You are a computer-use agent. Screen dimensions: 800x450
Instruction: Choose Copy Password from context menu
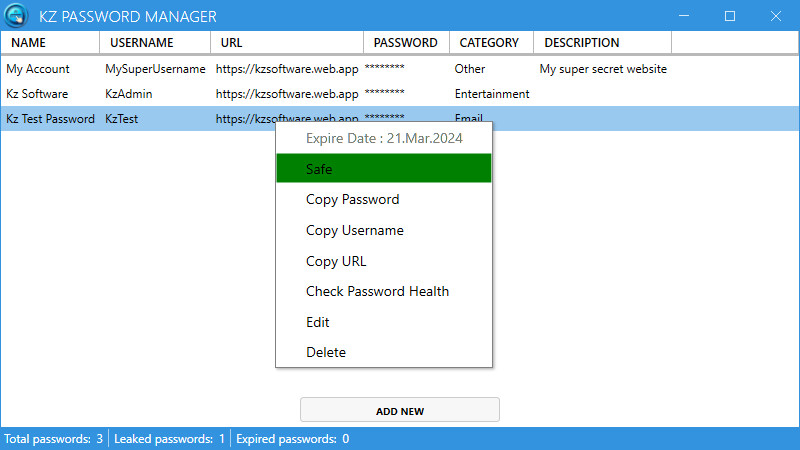[x=352, y=199]
